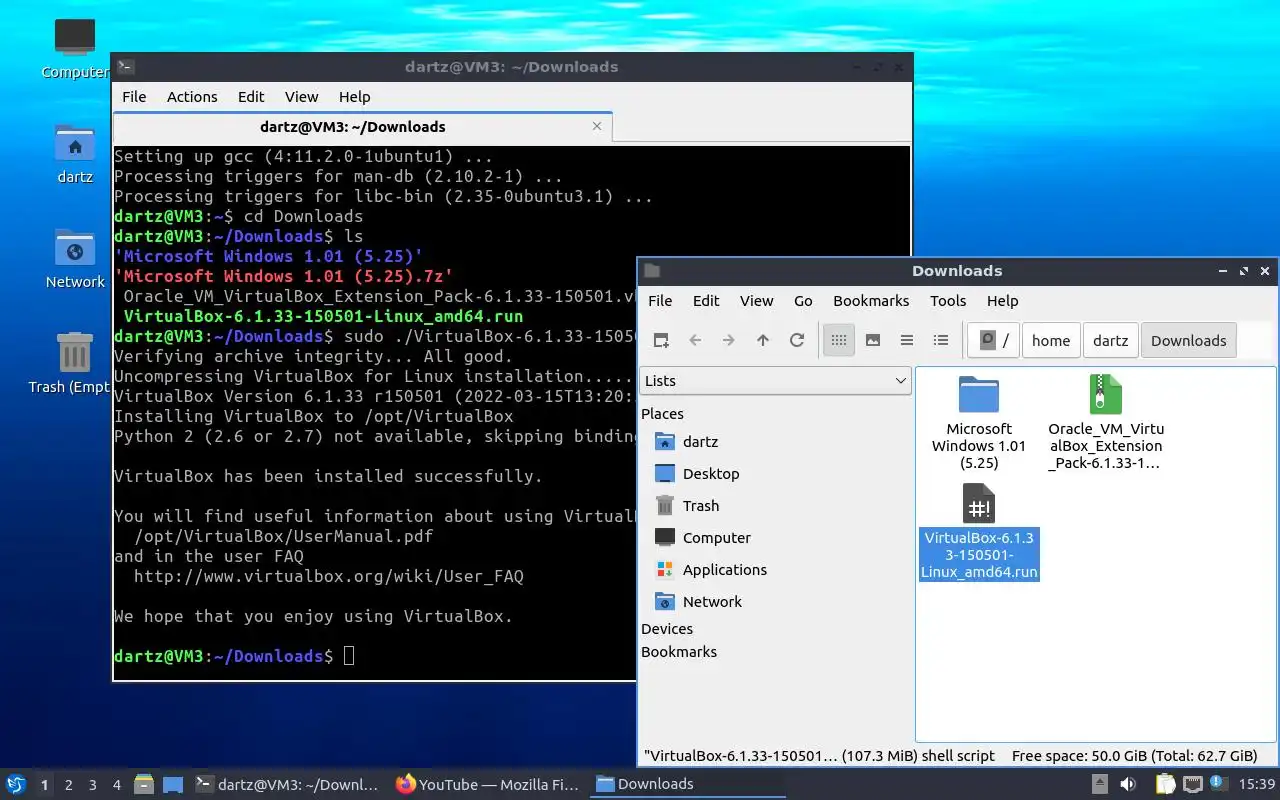Switch to workspace 4
Screen dimensions: 1280x800
tap(117, 785)
